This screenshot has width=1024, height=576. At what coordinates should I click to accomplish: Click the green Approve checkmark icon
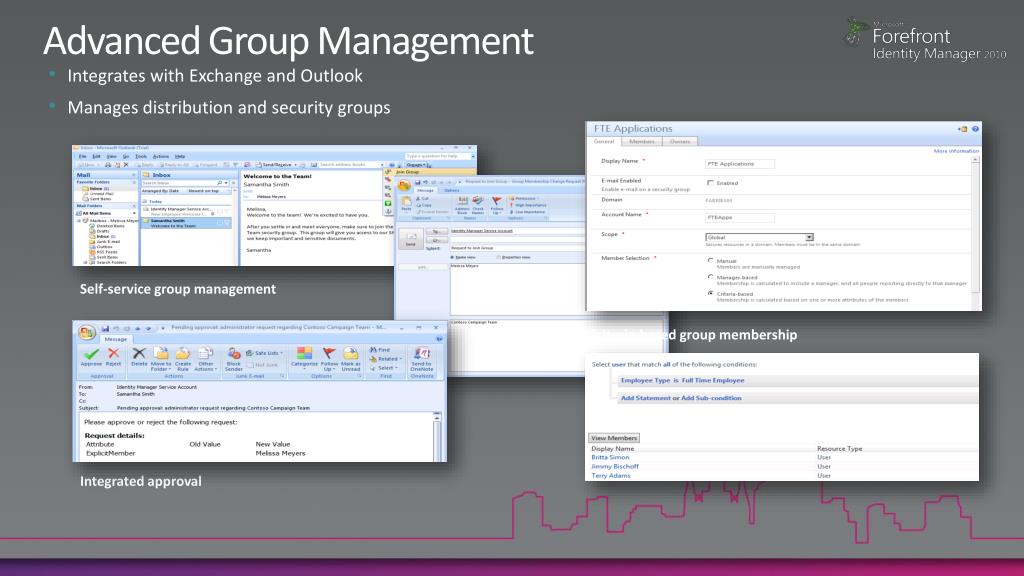tap(91, 353)
